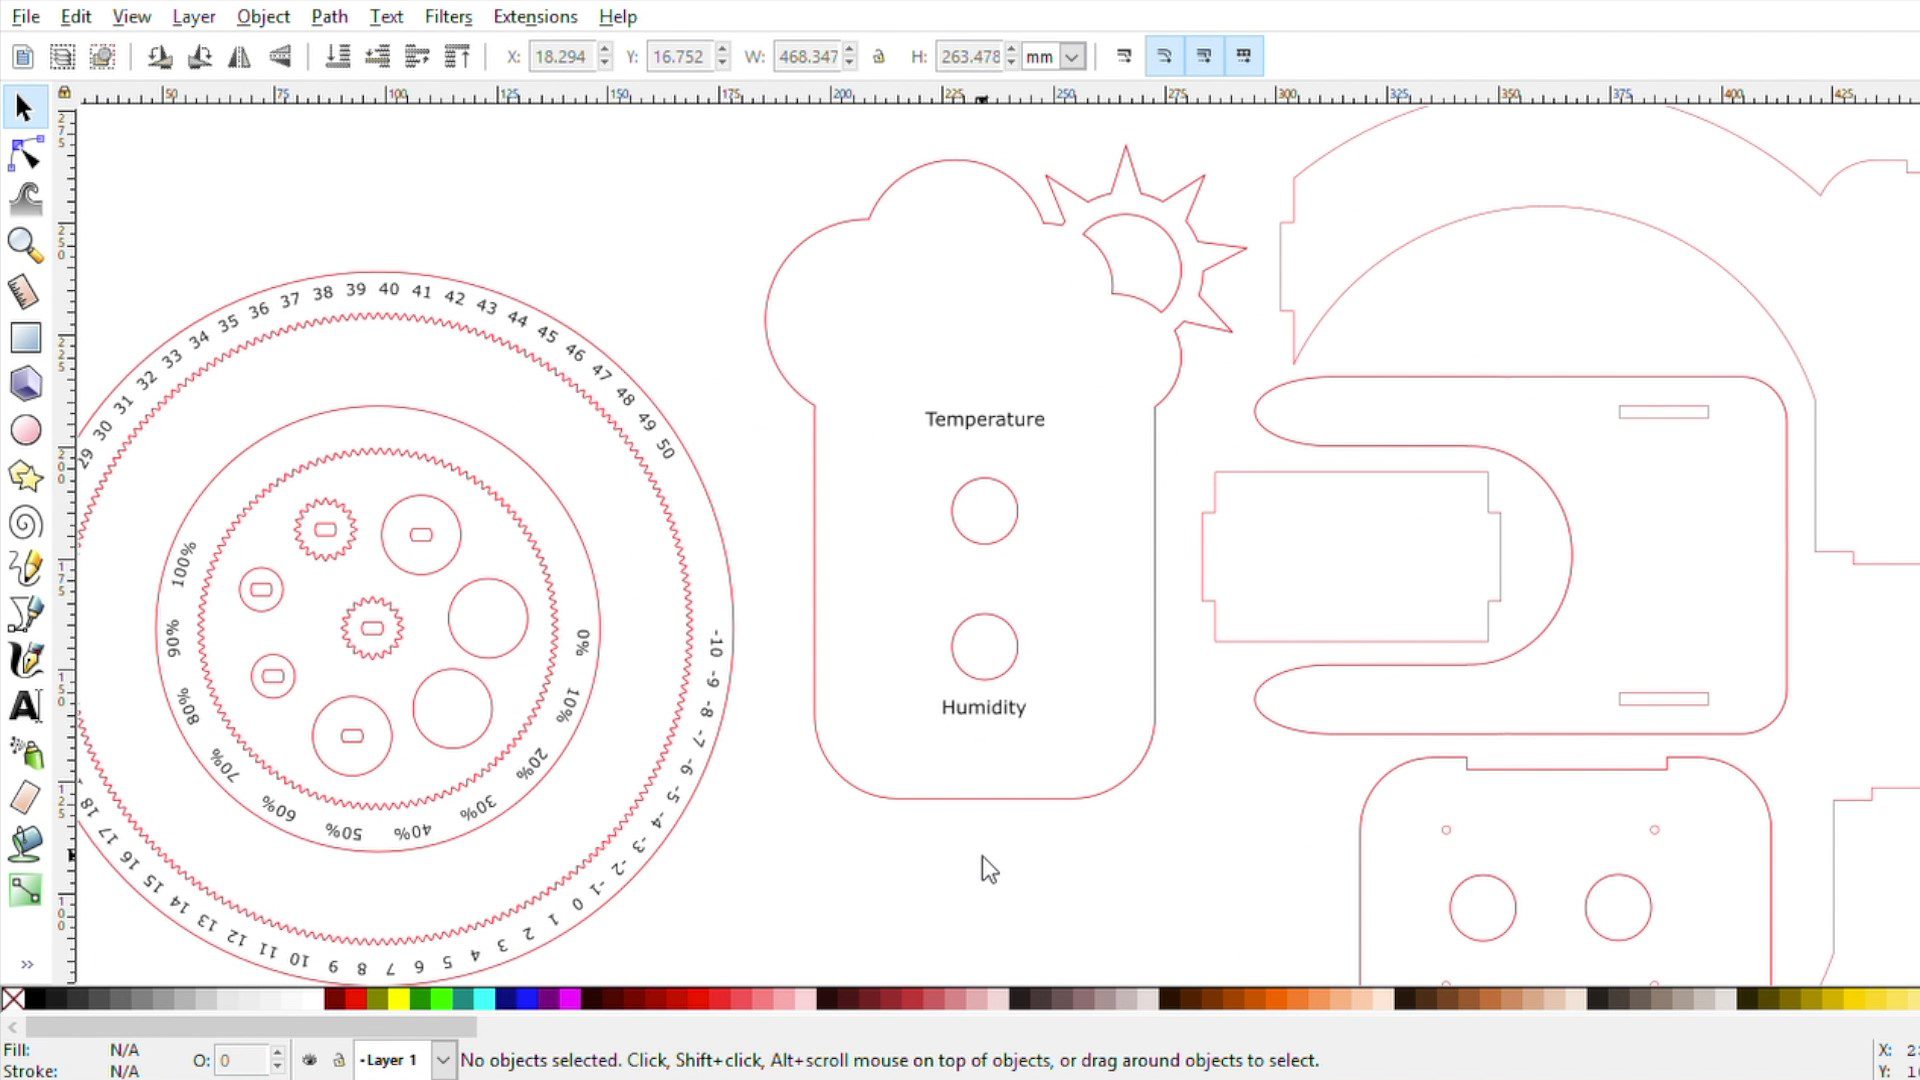Choose the Spiral drawing tool
Screen dimensions: 1920x1080
(25, 523)
